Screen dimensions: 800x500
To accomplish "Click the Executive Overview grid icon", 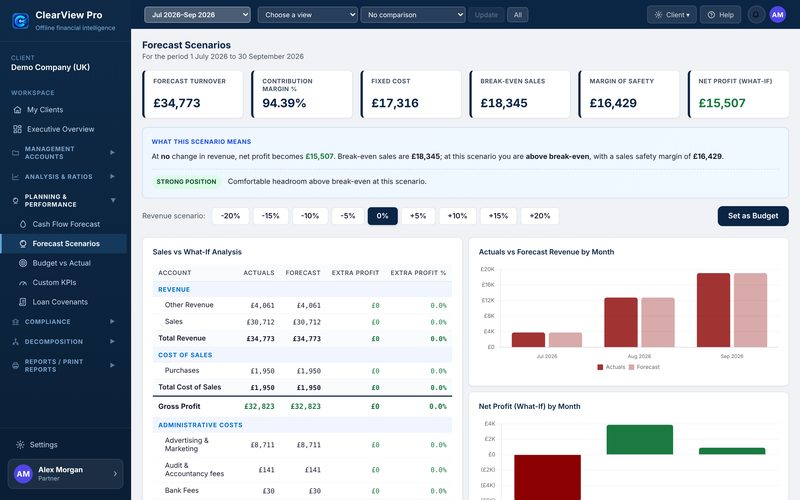I will click(x=17, y=129).
